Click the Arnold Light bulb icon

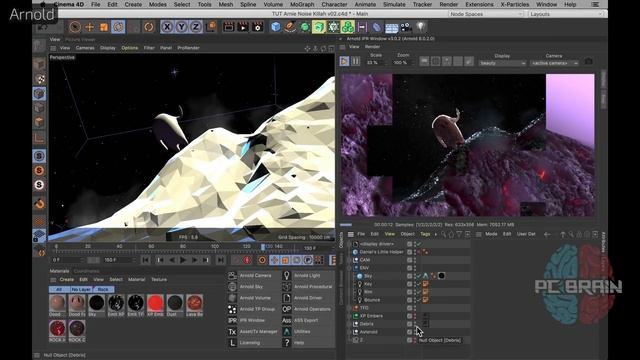click(x=287, y=276)
